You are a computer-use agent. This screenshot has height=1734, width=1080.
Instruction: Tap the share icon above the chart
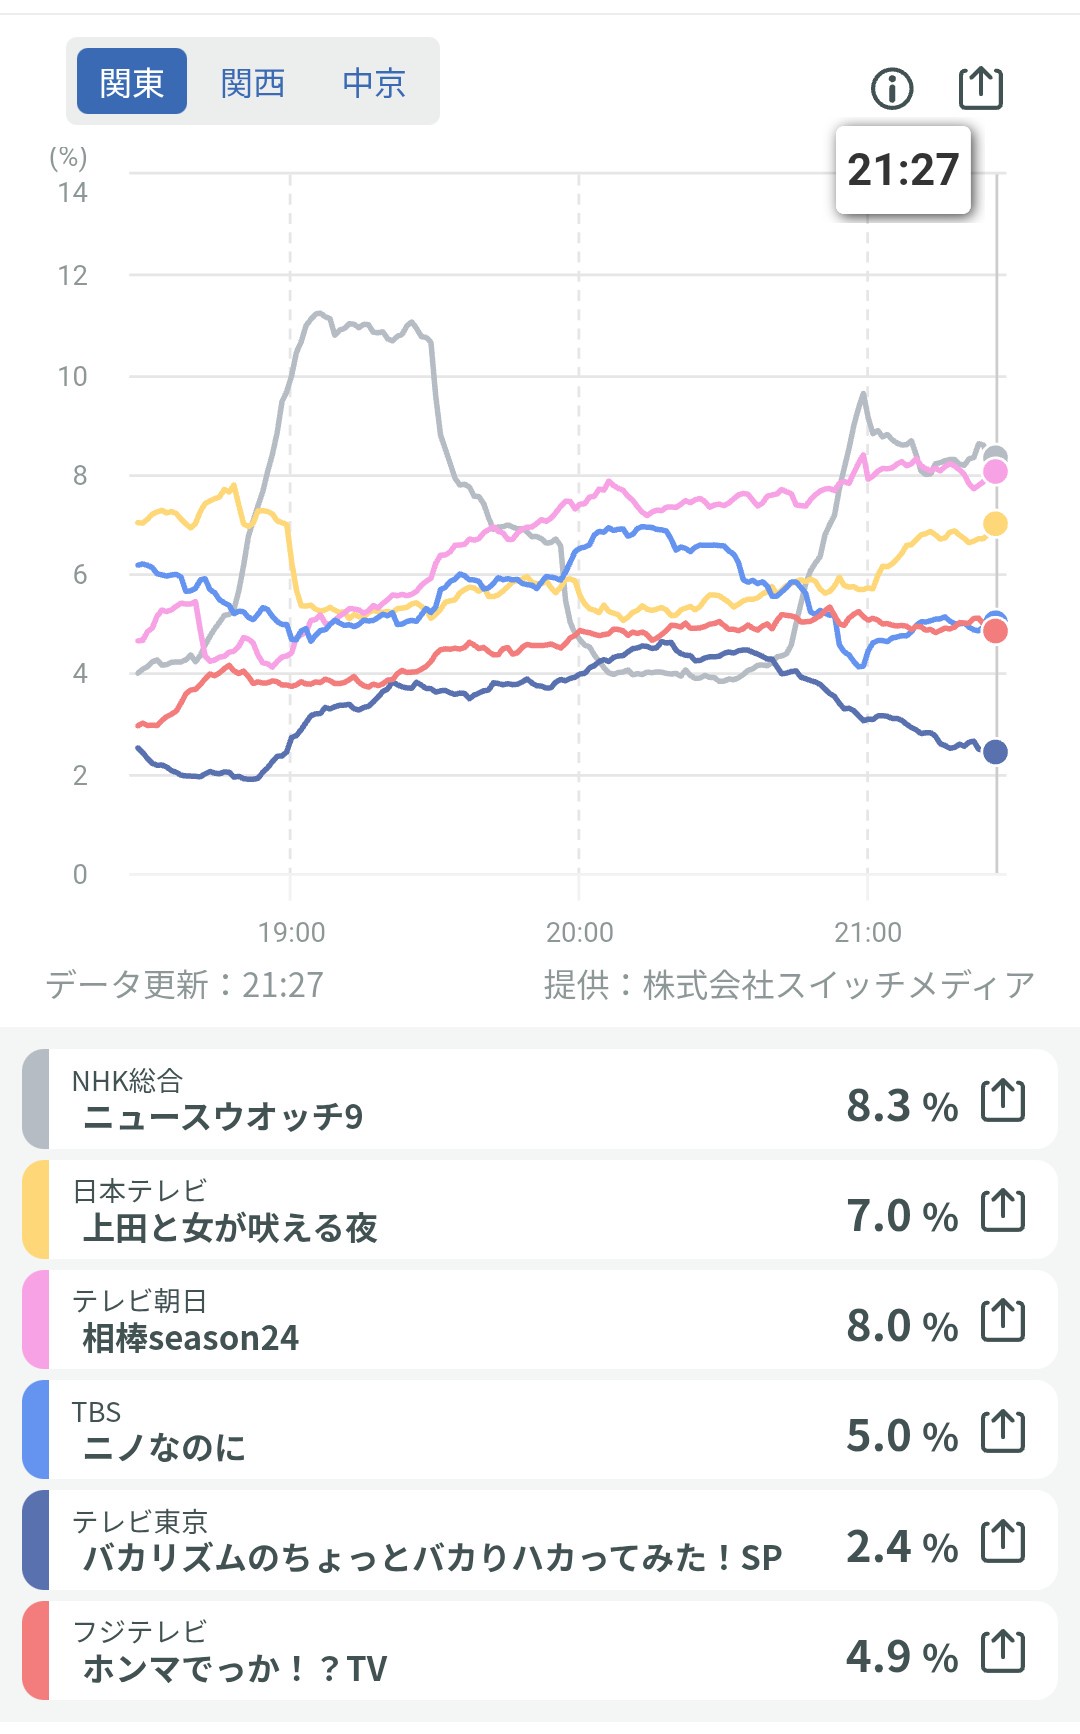coord(980,88)
